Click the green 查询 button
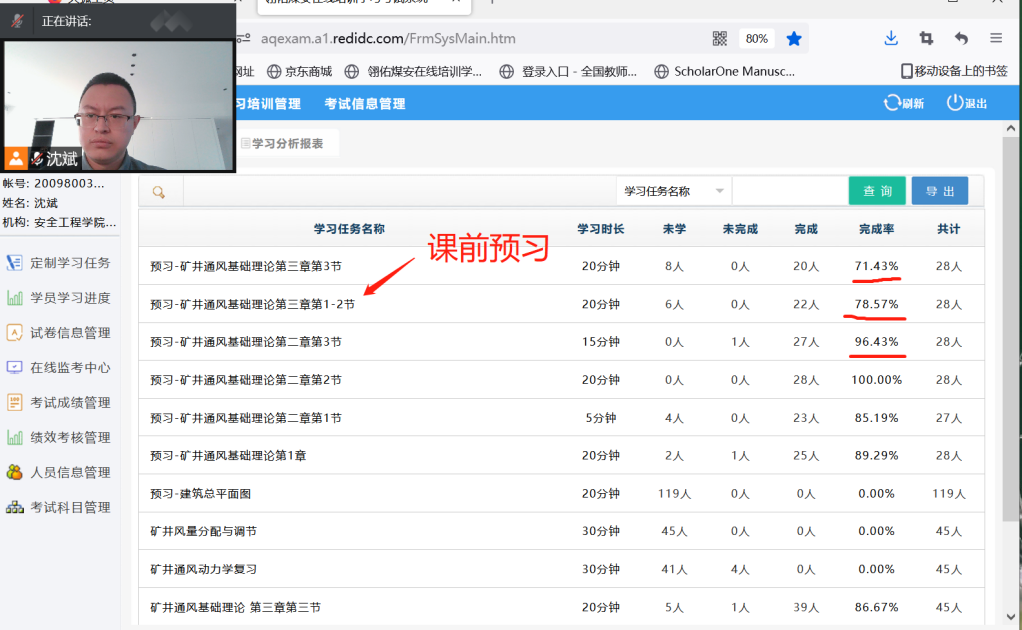 [x=877, y=191]
